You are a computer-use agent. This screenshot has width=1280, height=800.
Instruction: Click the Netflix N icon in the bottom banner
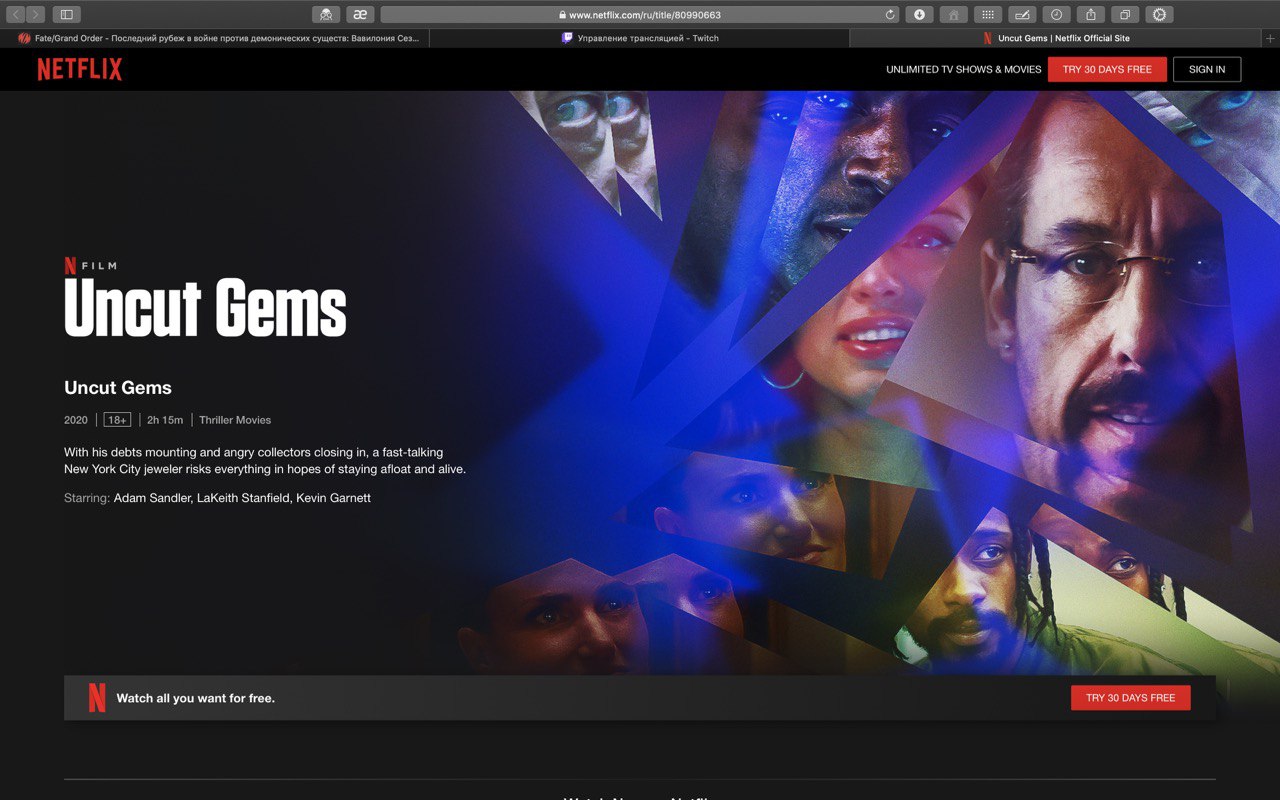click(x=97, y=697)
